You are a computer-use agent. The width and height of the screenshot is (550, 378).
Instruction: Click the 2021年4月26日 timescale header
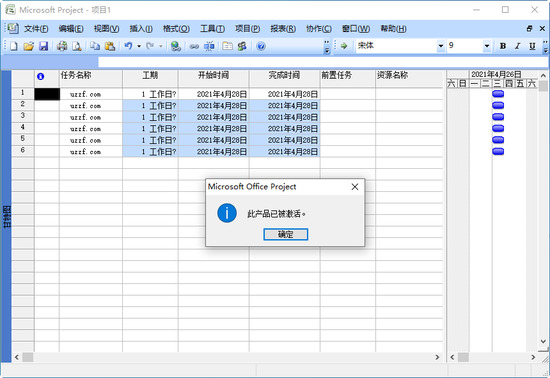pyautogui.click(x=496, y=74)
